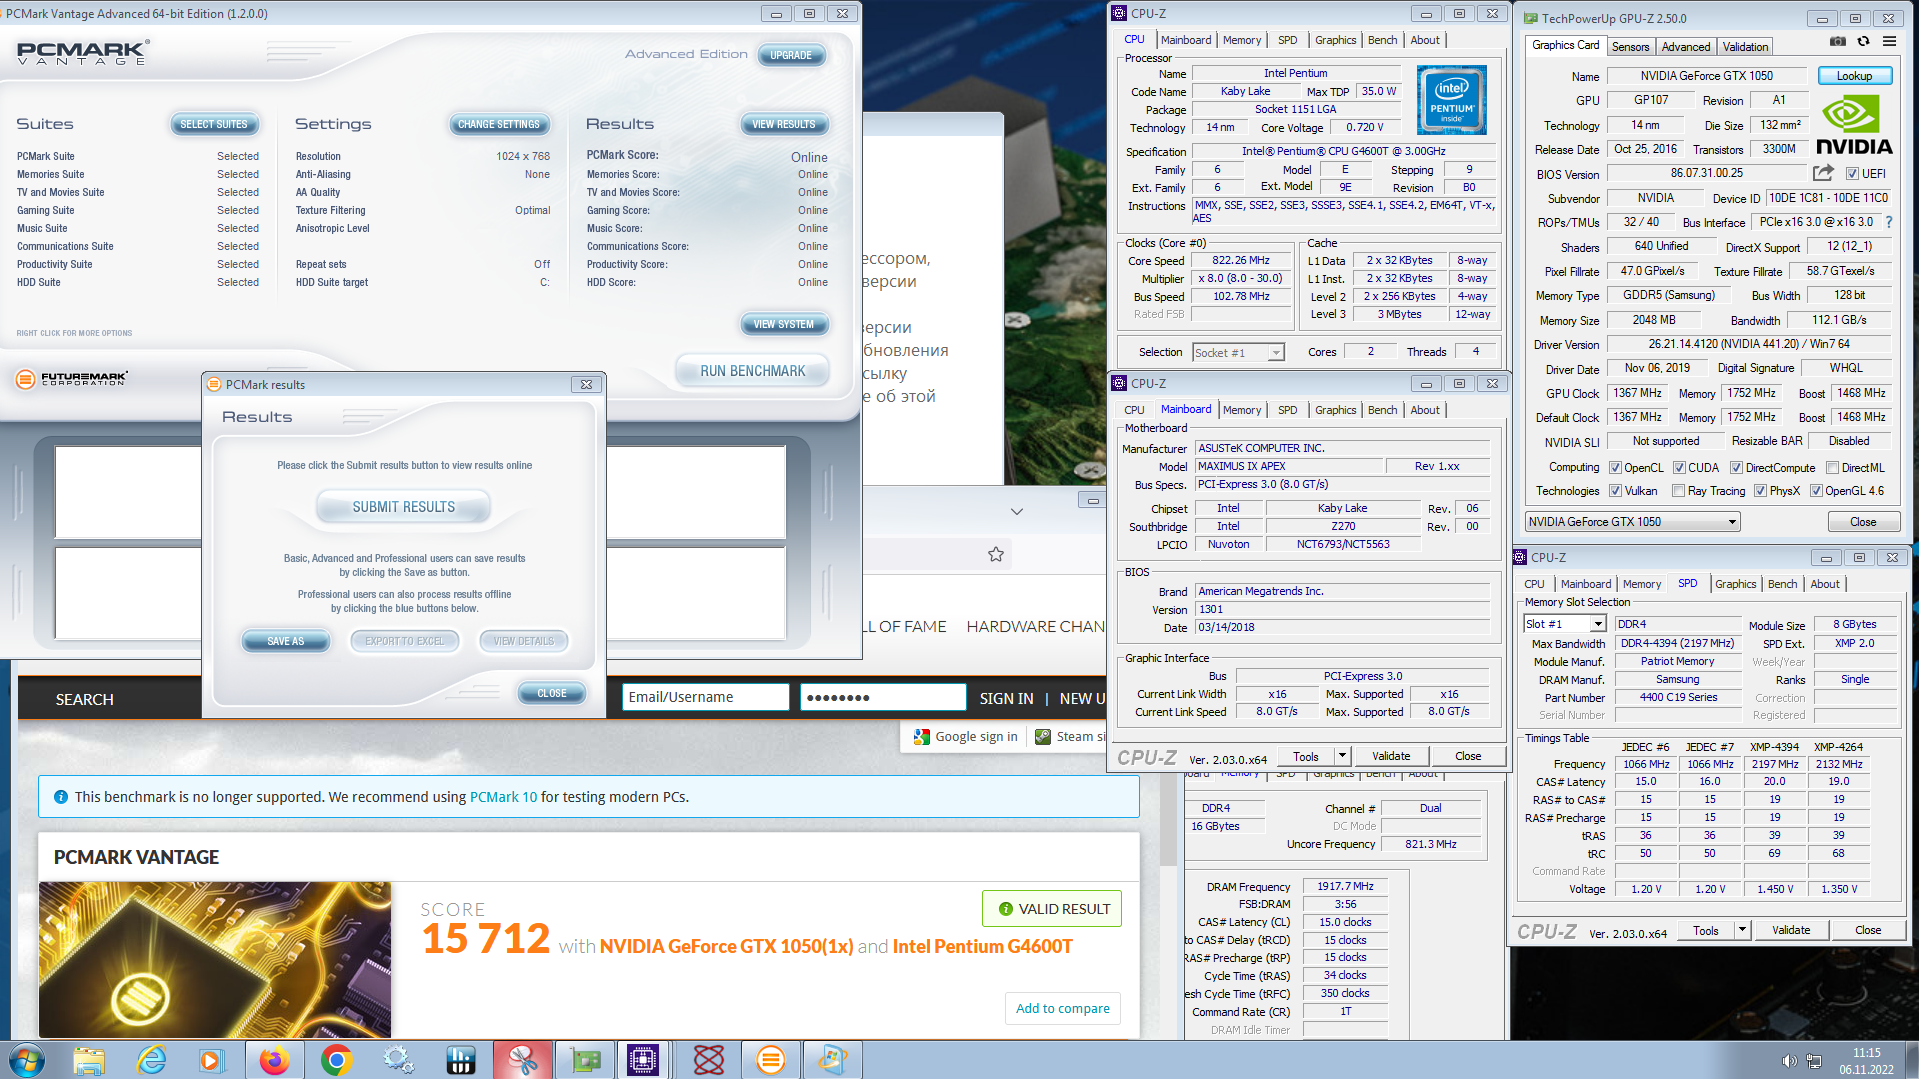This screenshot has width=1919, height=1079.
Task: Open Bench tab in Mainboard CPU-Z window
Action: pyautogui.click(x=1382, y=410)
